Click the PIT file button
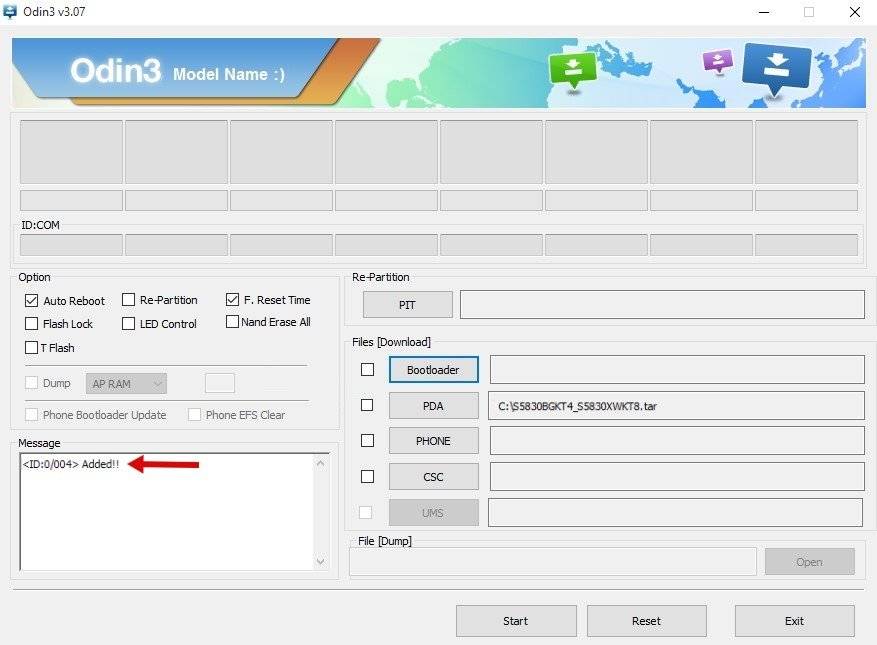The height and width of the screenshot is (645, 877). click(x=408, y=305)
